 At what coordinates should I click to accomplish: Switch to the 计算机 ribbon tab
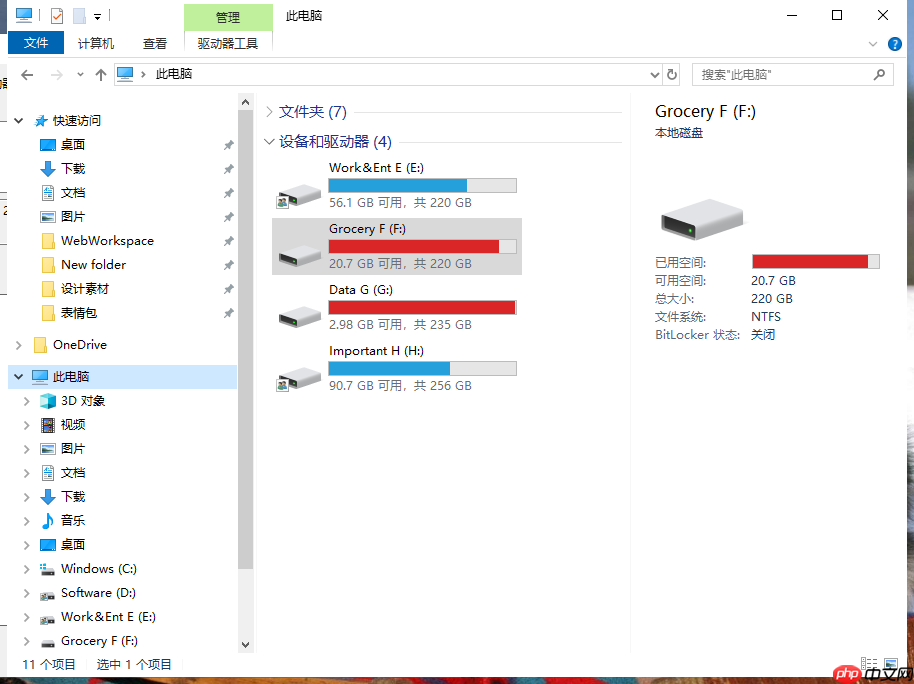(95, 43)
